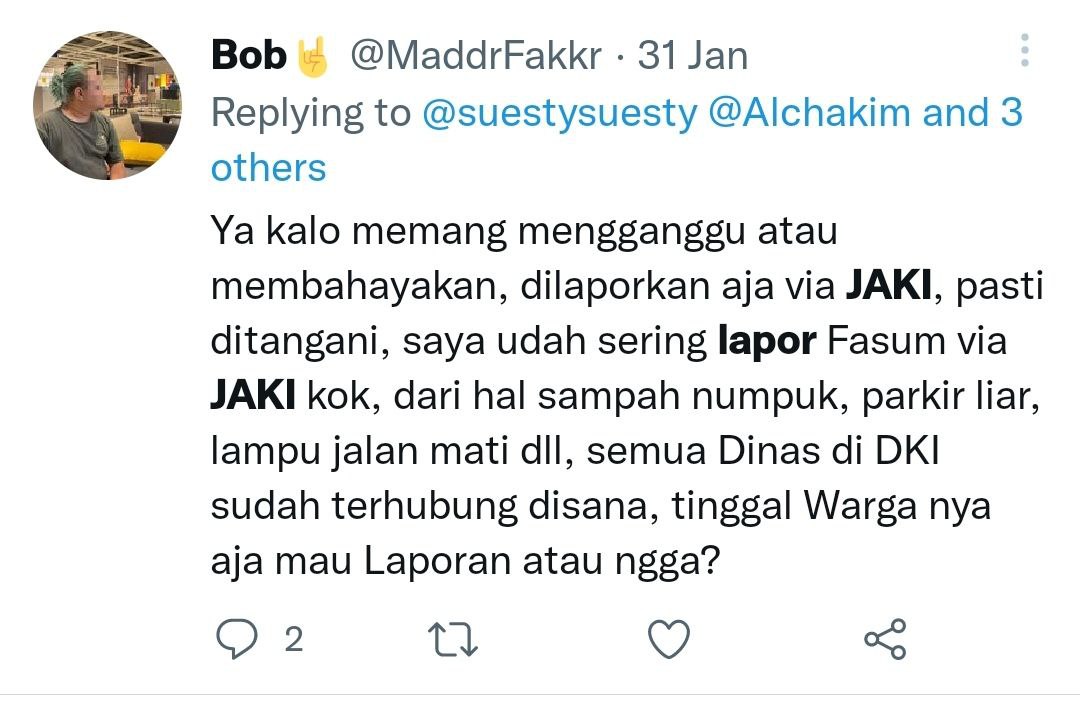The width and height of the screenshot is (1080, 704).
Task: Expand the 'and 3' repliers link
Action: [x=973, y=112]
